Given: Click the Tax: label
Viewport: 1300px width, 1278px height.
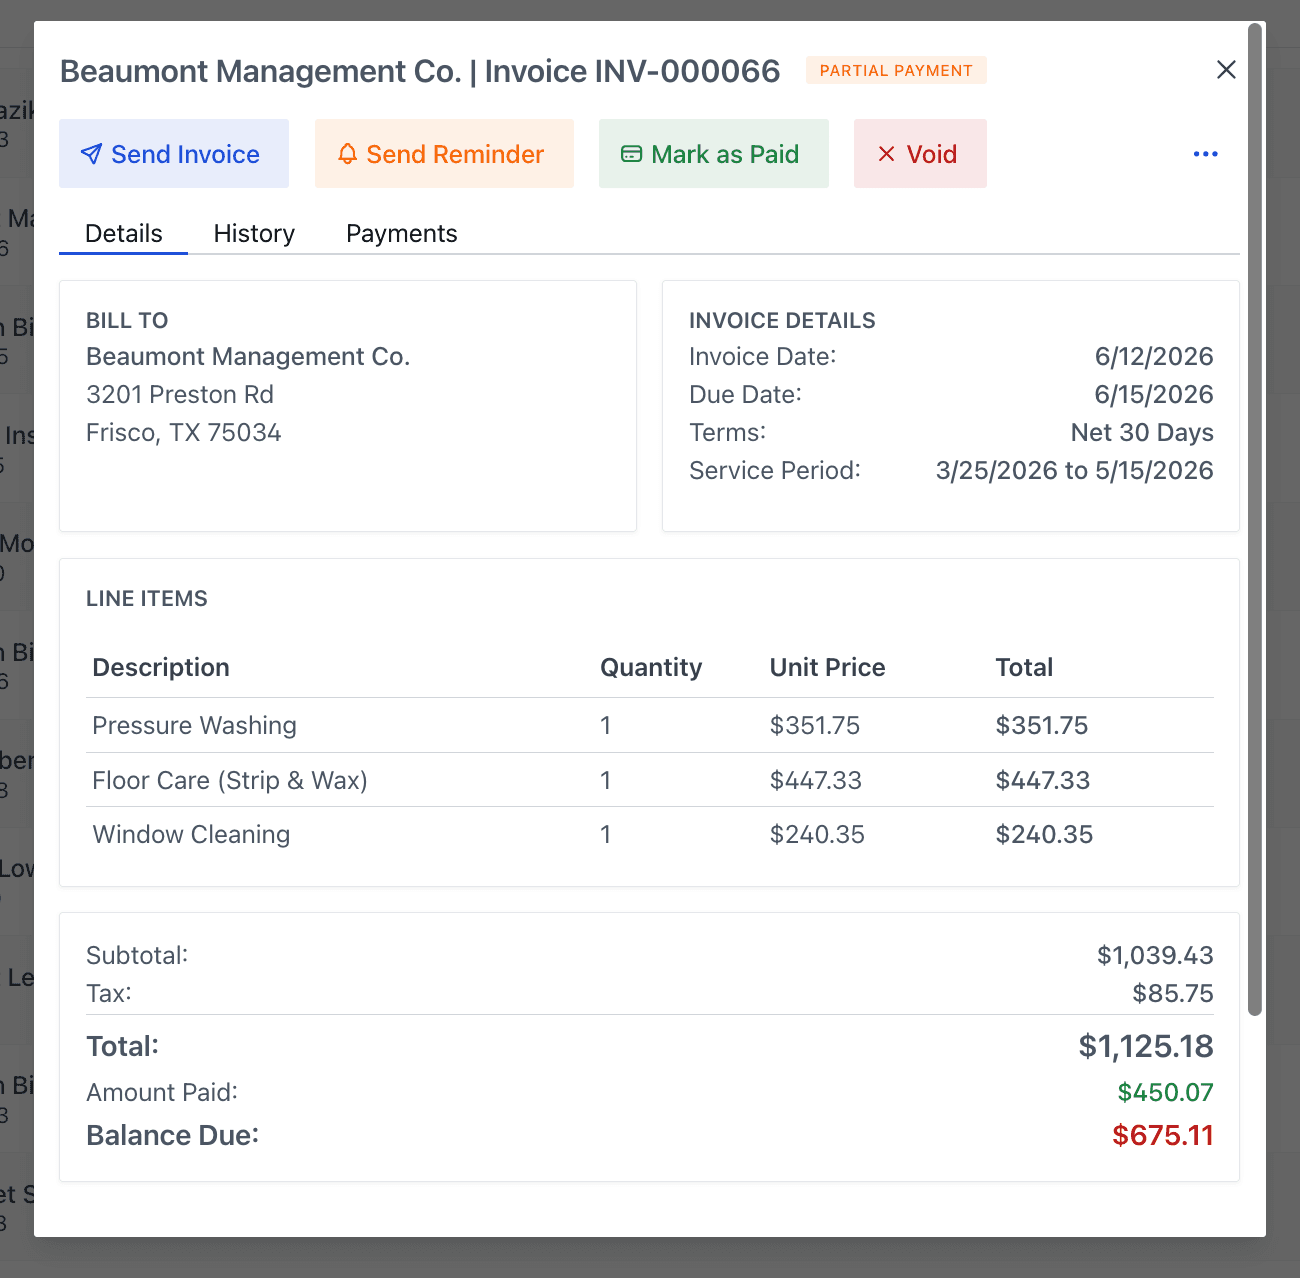Looking at the screenshot, I should click(109, 993).
